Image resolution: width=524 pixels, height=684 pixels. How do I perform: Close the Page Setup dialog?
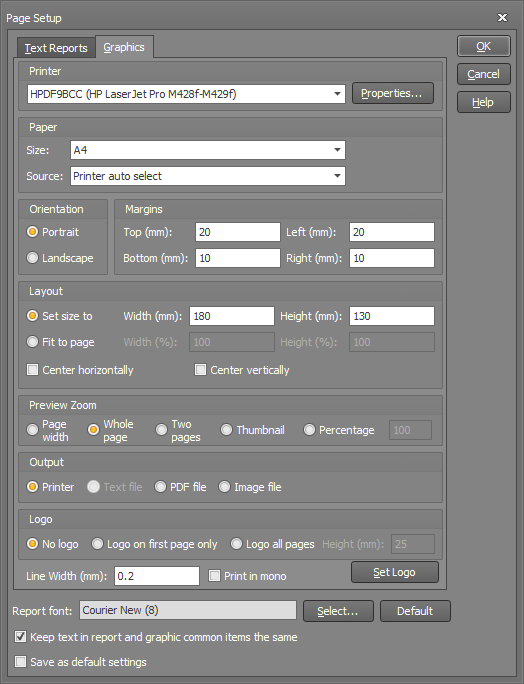[x=503, y=17]
